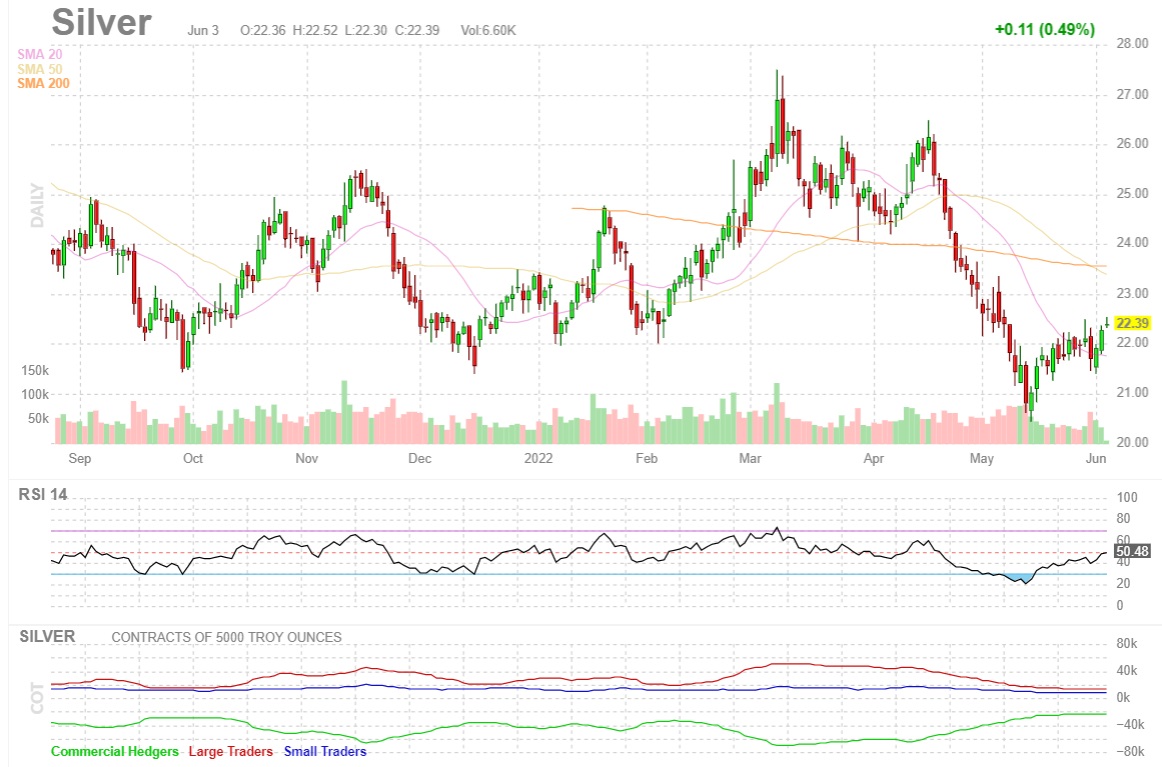Viewport: 1162px width, 767px height.
Task: Click the Dec month axis label
Action: pyautogui.click(x=419, y=458)
